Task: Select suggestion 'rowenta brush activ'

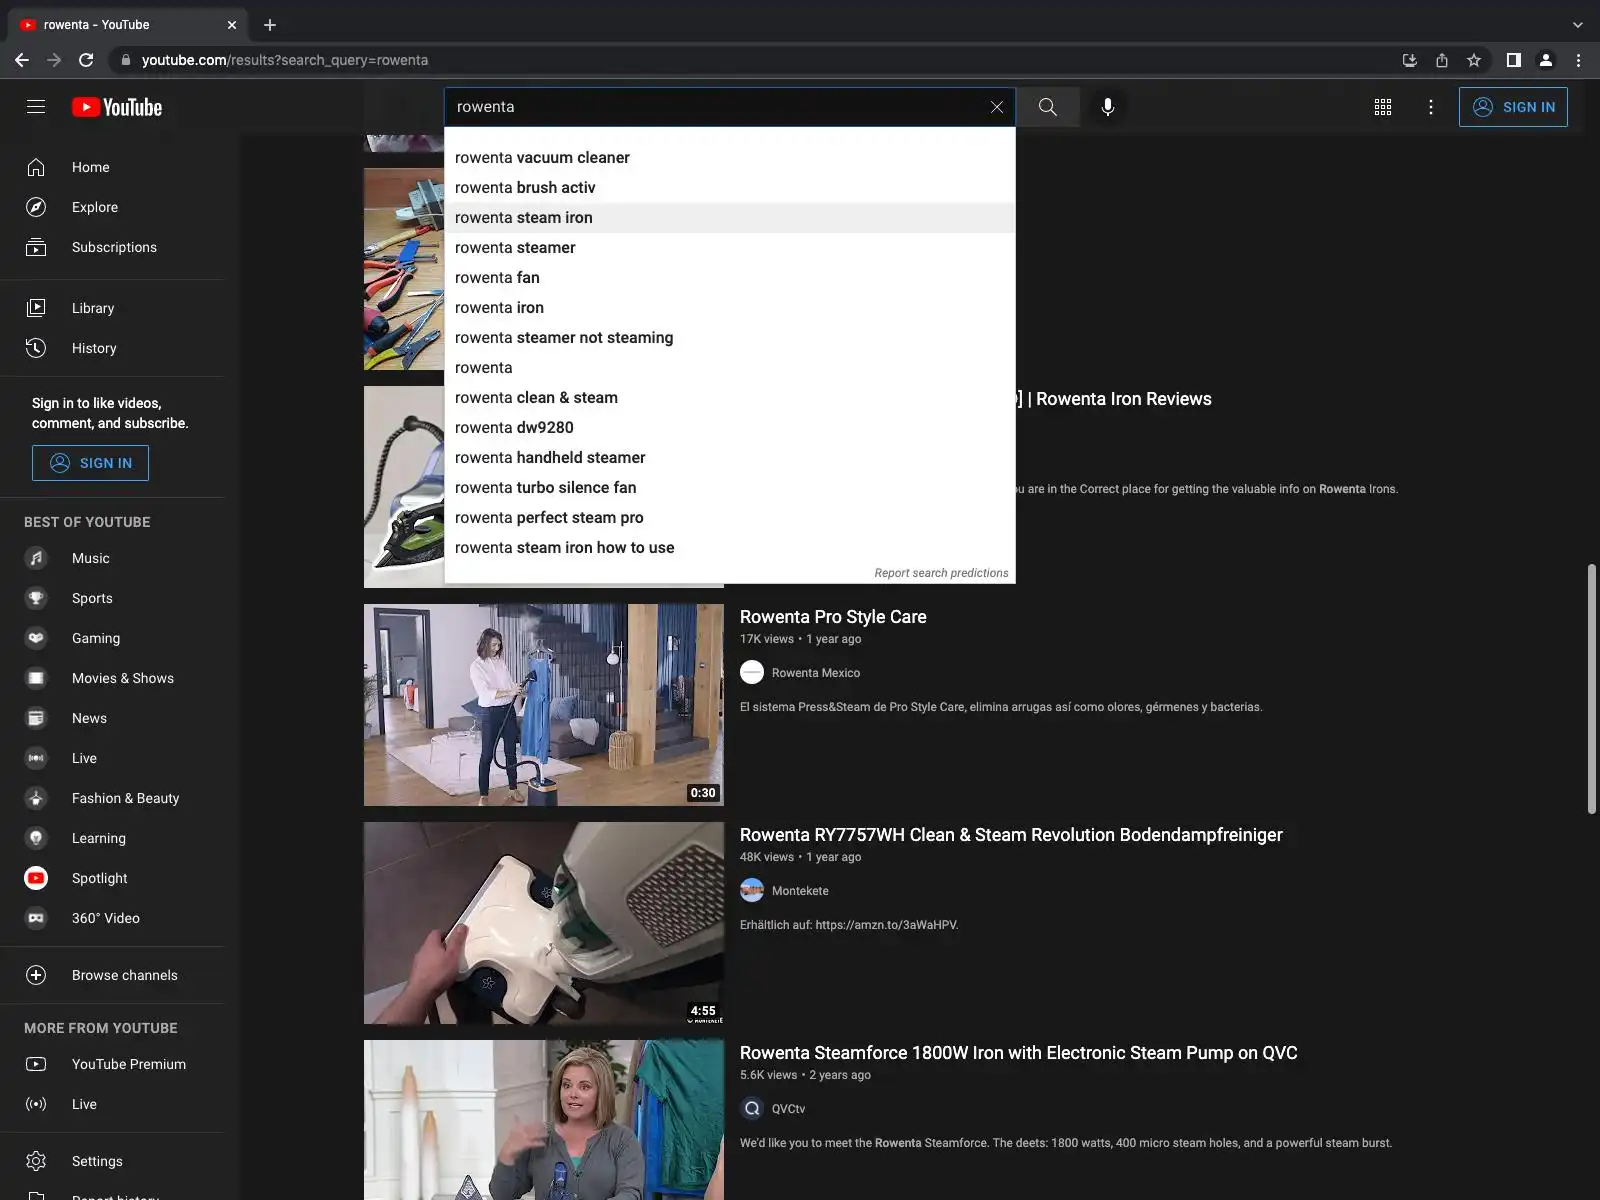Action: [x=730, y=188]
